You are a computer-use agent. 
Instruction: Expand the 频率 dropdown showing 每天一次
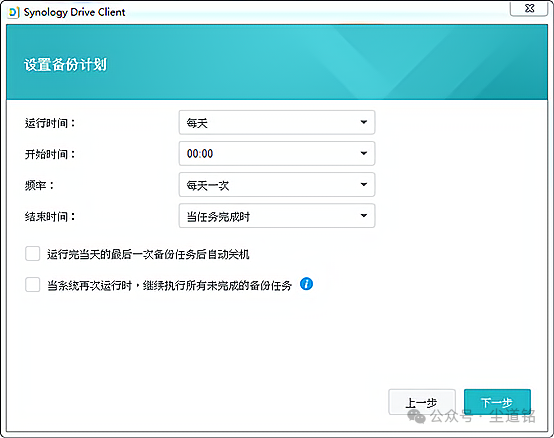pos(277,185)
